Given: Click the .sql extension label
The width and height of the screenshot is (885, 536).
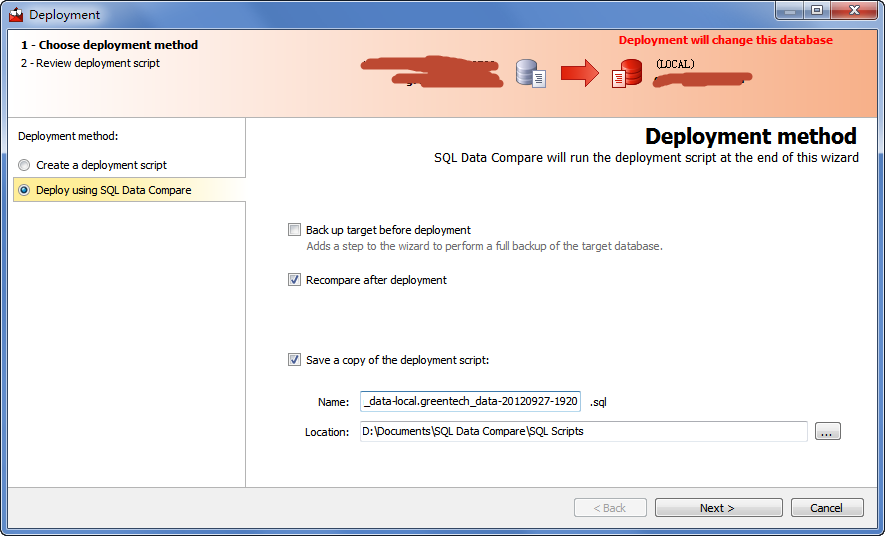Looking at the screenshot, I should [598, 402].
